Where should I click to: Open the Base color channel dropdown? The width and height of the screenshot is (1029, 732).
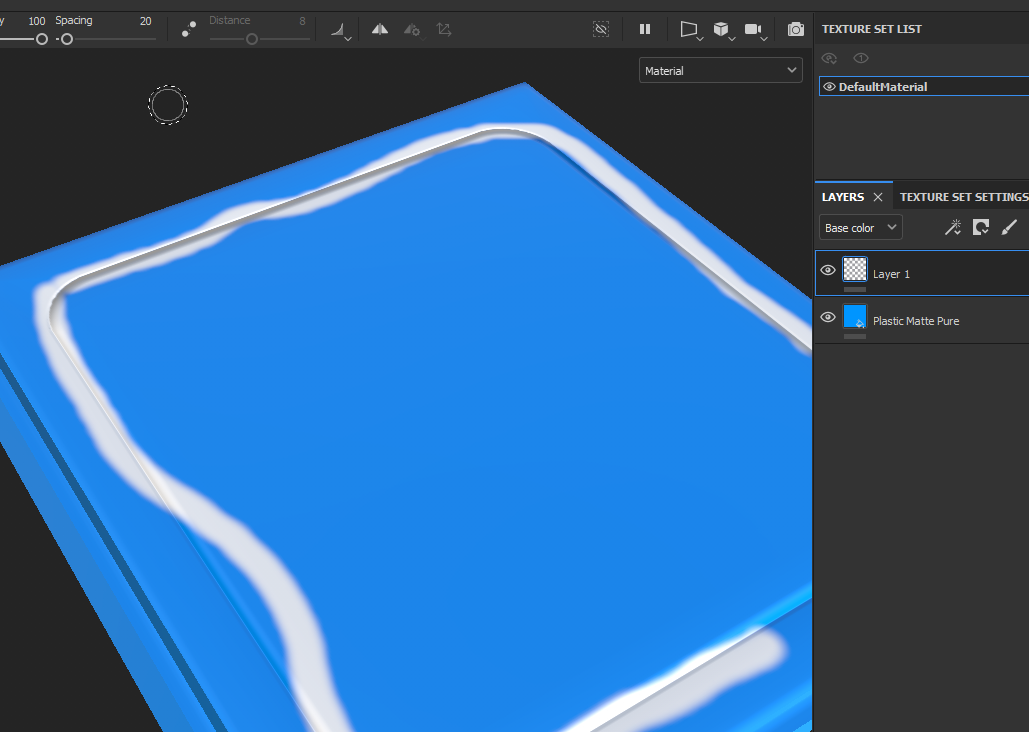861,228
